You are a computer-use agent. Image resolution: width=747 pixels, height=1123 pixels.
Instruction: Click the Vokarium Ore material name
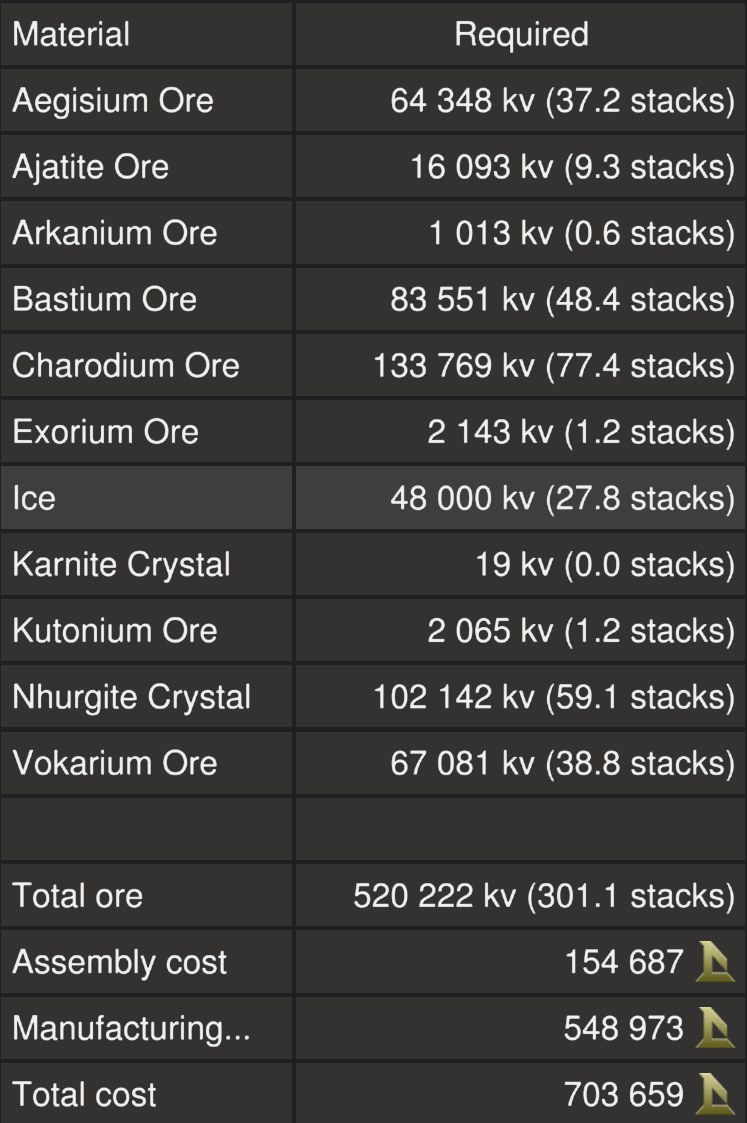(x=114, y=763)
